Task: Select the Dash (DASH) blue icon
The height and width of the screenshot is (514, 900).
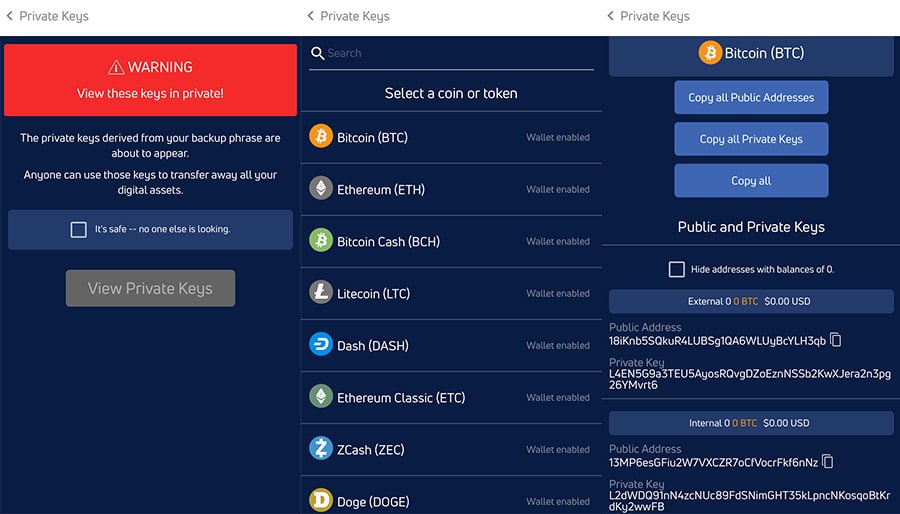Action: coord(321,345)
